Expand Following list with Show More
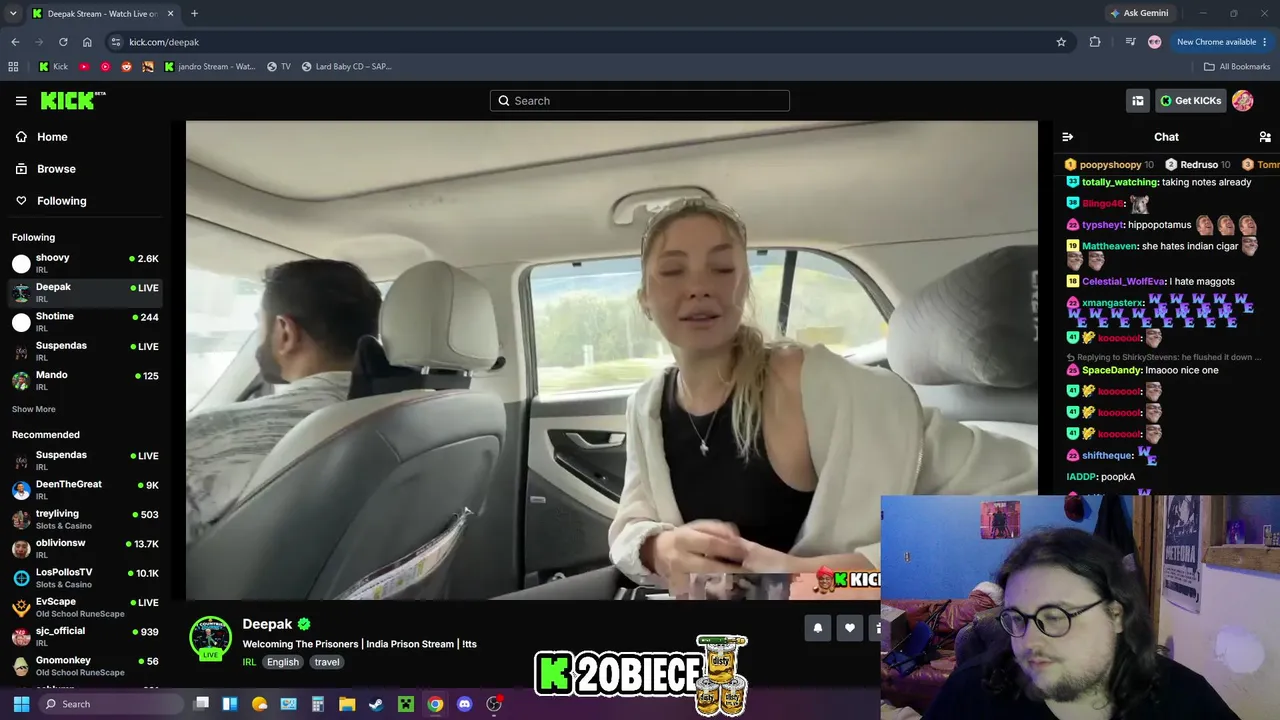Image resolution: width=1280 pixels, height=720 pixels. point(34,409)
